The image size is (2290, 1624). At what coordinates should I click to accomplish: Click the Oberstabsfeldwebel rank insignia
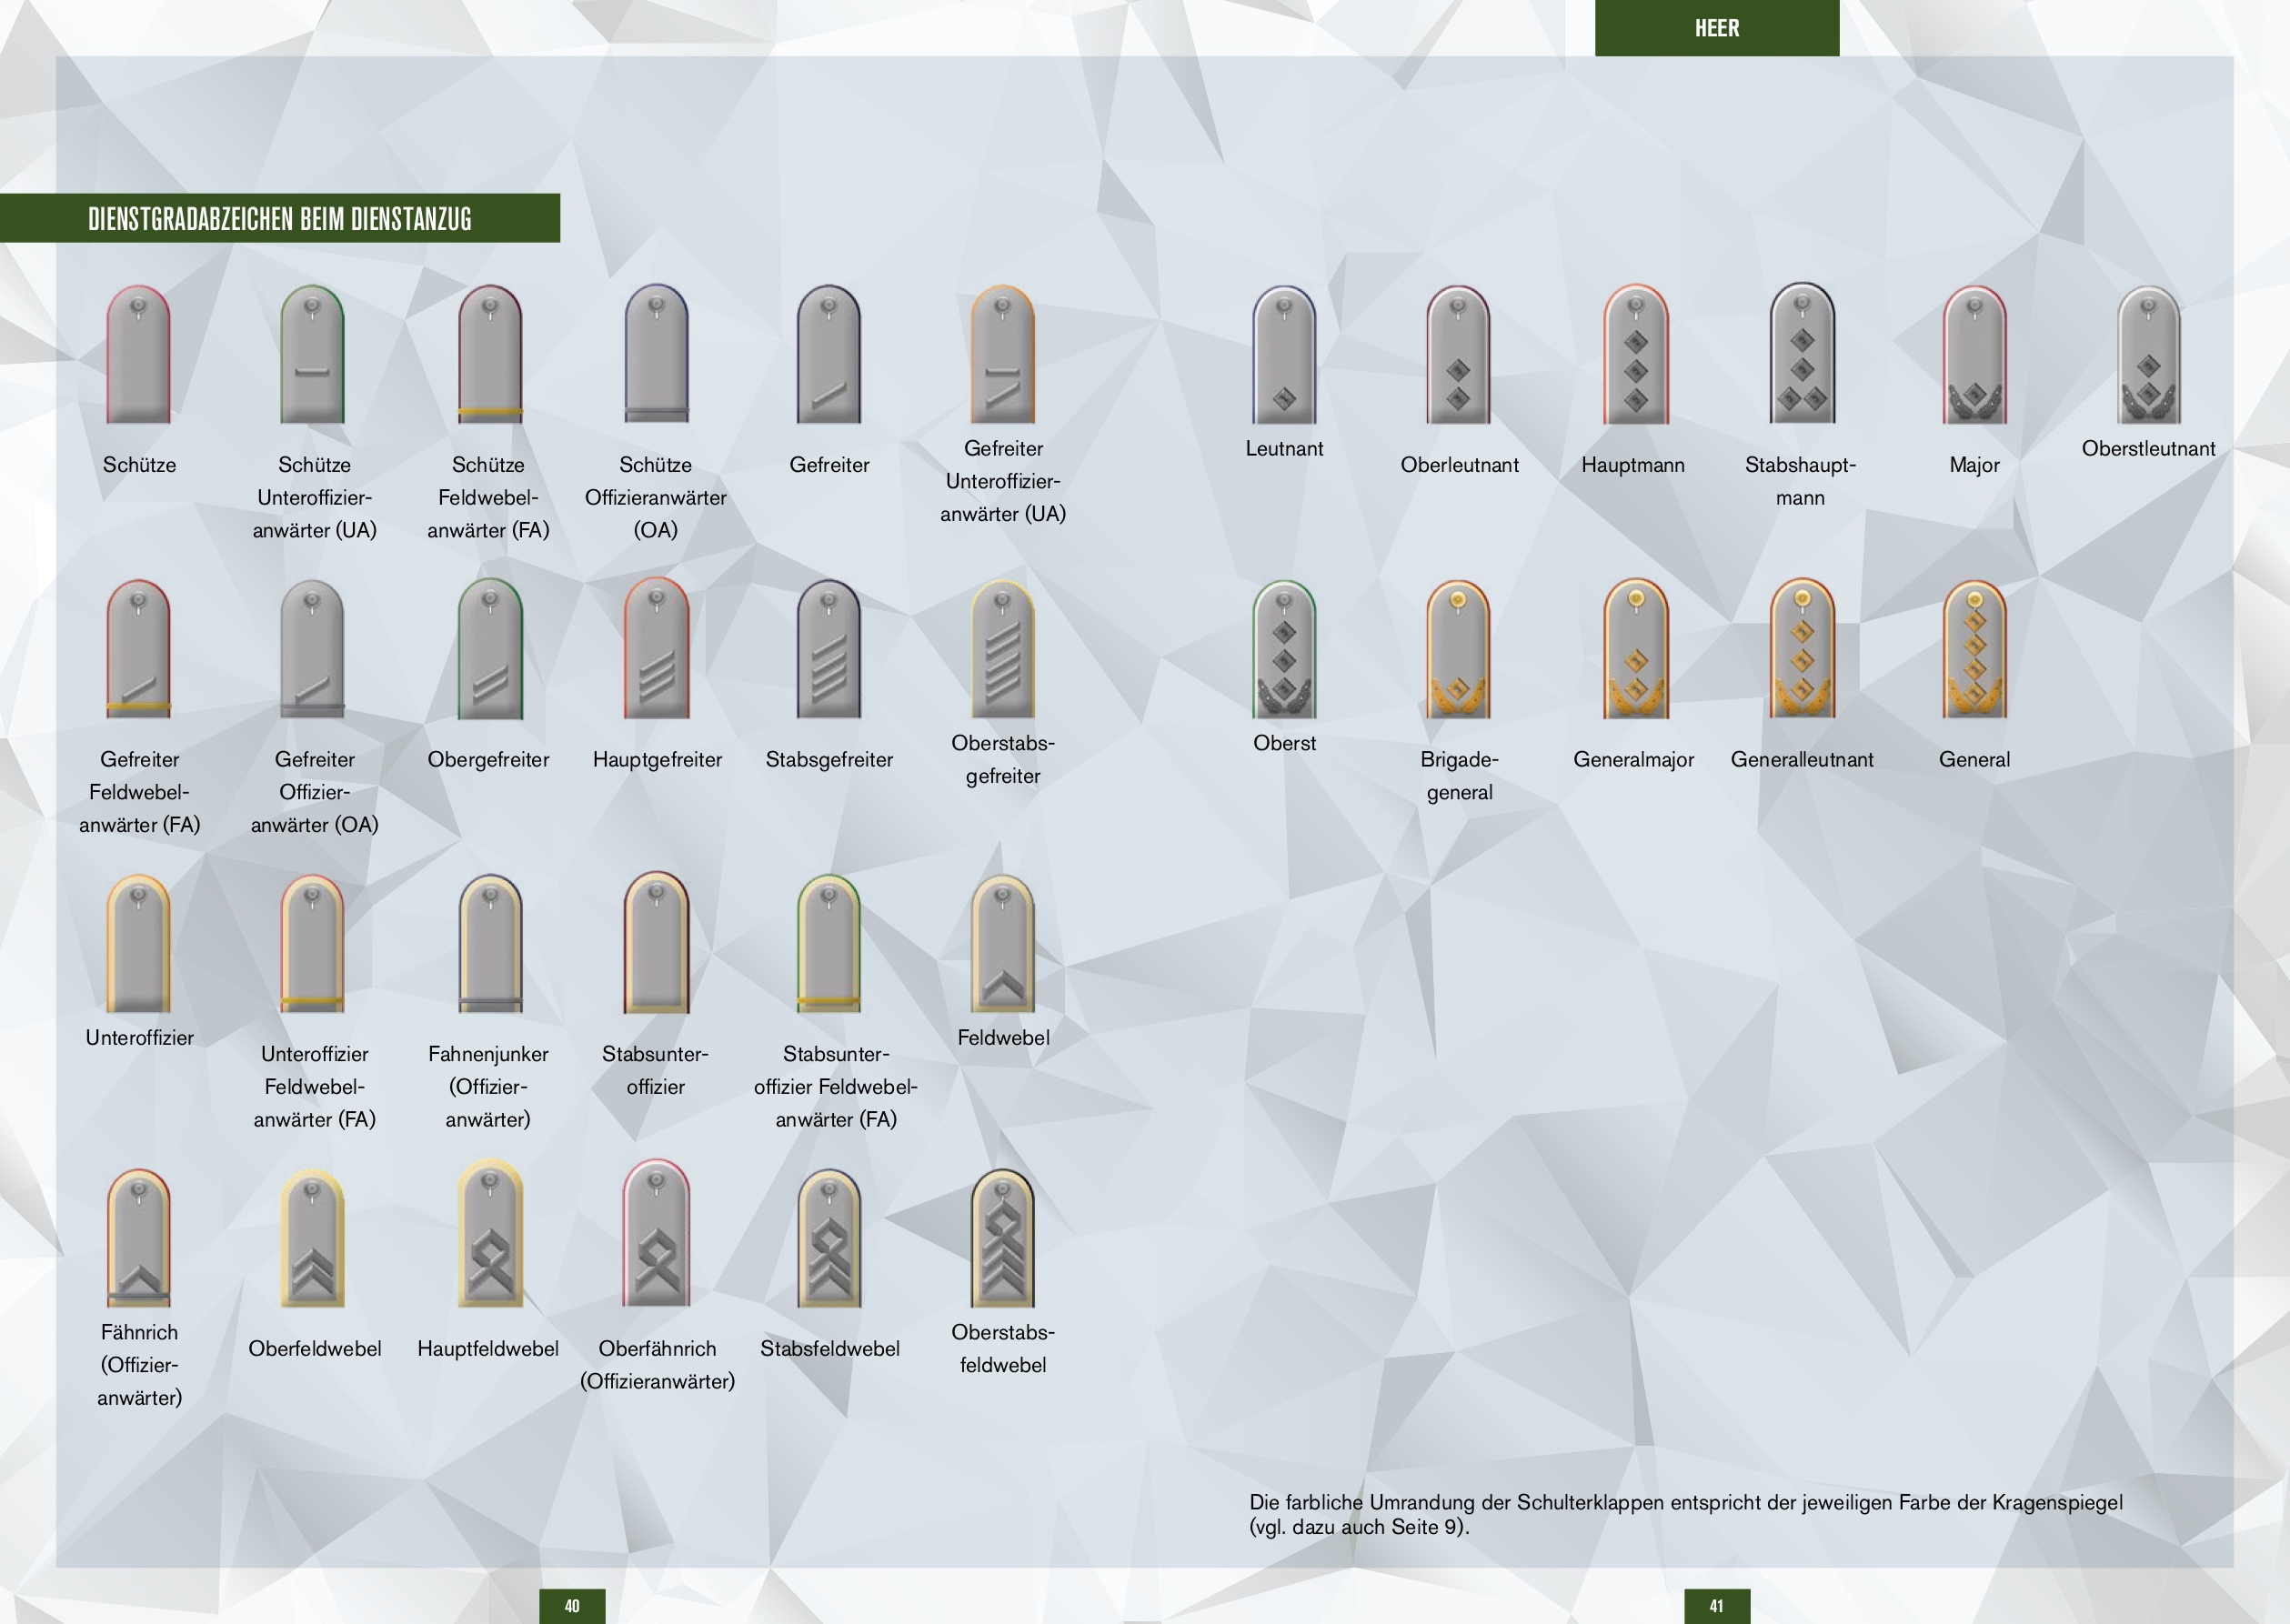point(1002,1239)
